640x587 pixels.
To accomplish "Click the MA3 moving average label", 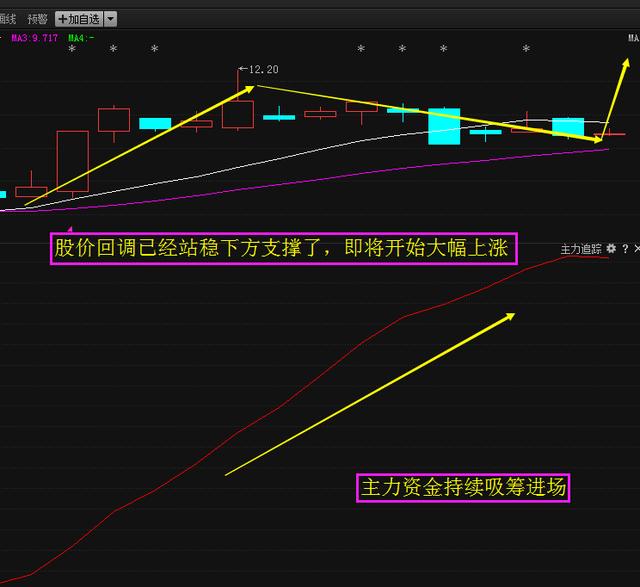I will (x=34, y=37).
